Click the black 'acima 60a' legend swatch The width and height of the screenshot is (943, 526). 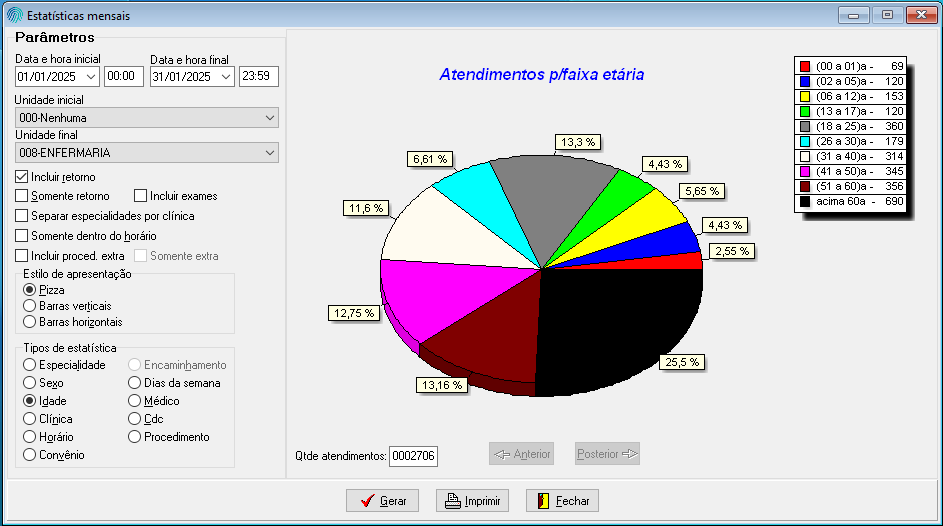[x=805, y=202]
